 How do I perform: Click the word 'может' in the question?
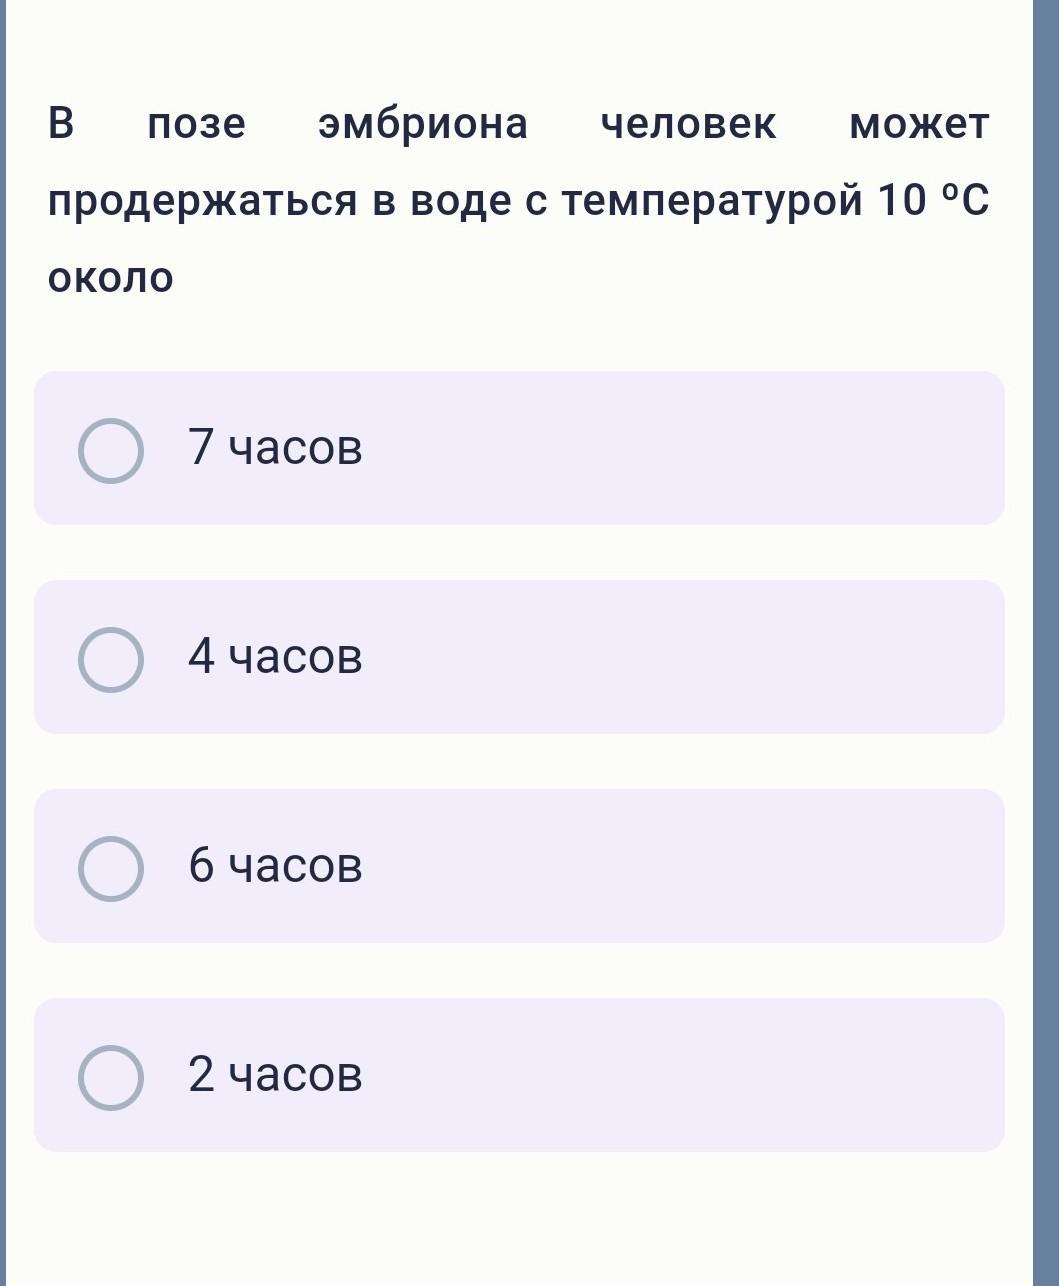[919, 125]
